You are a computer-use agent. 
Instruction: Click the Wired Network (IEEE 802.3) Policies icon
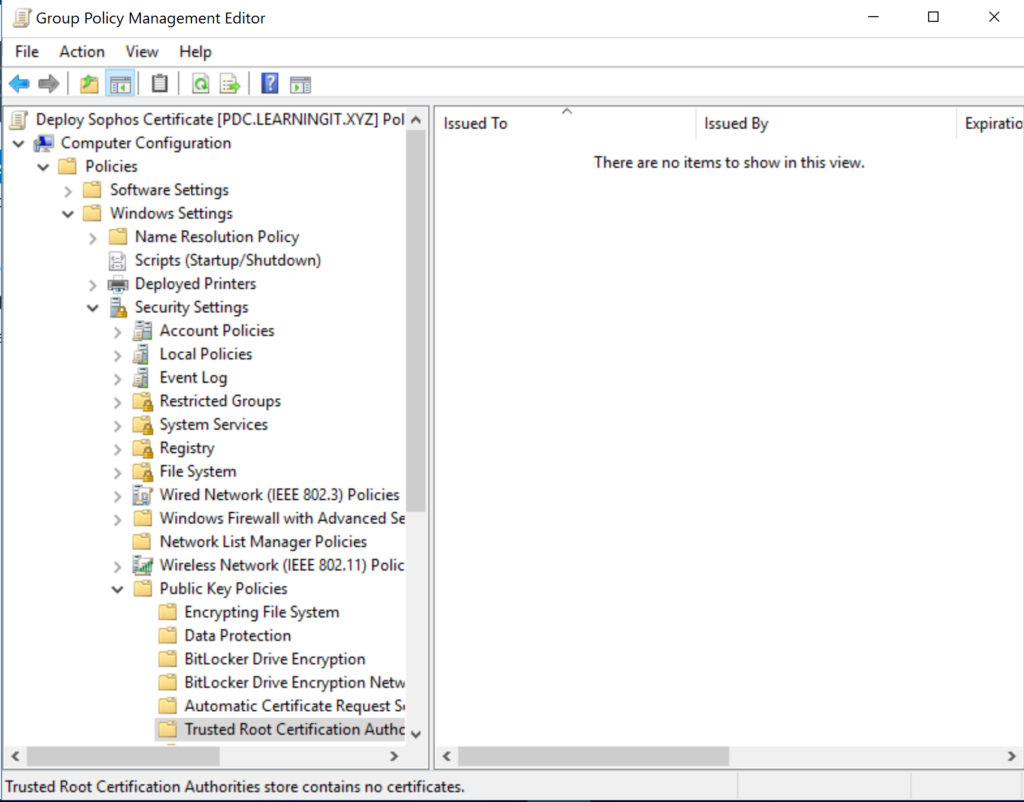click(142, 496)
